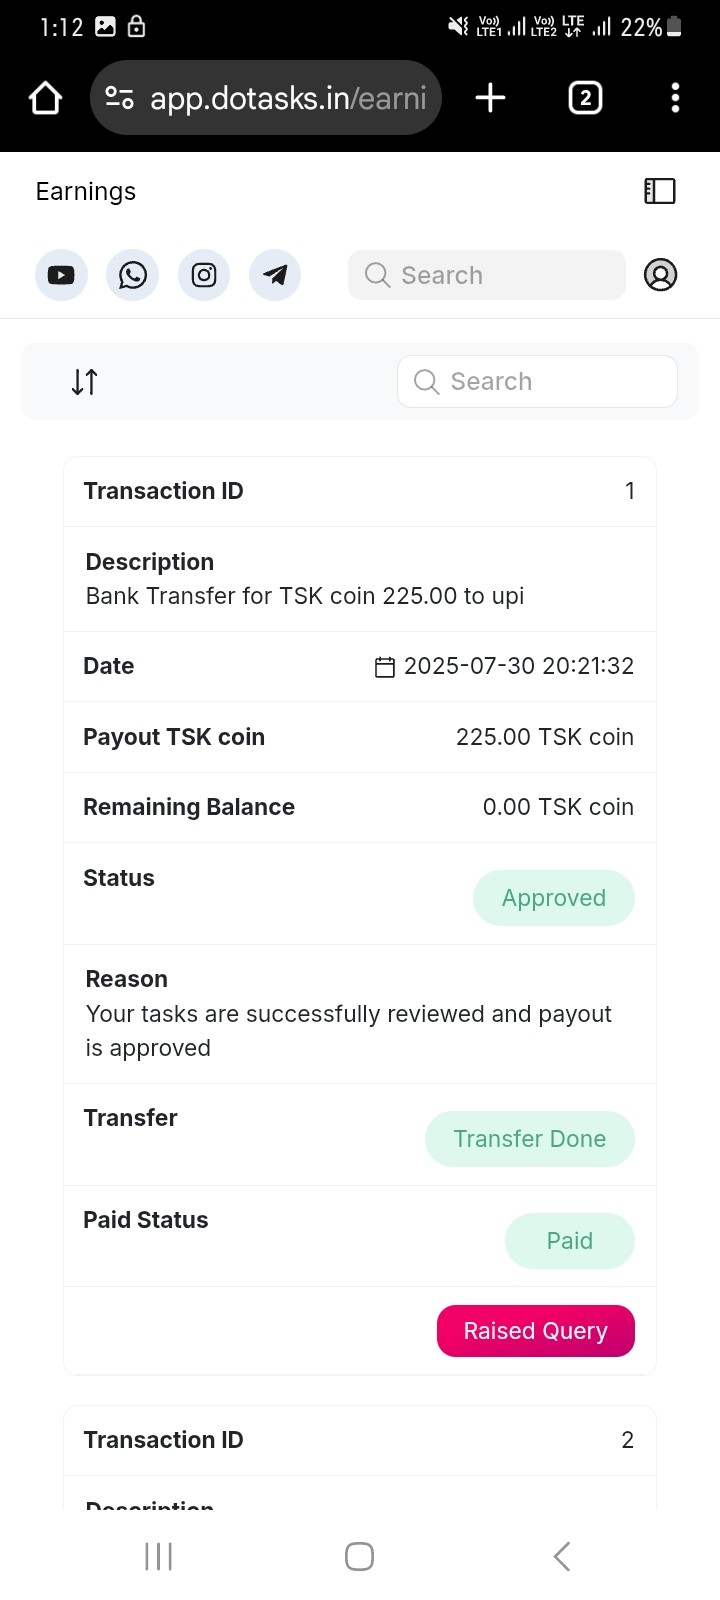720x1600 pixels.
Task: Open the tab switcher showing 2
Action: coord(585,98)
